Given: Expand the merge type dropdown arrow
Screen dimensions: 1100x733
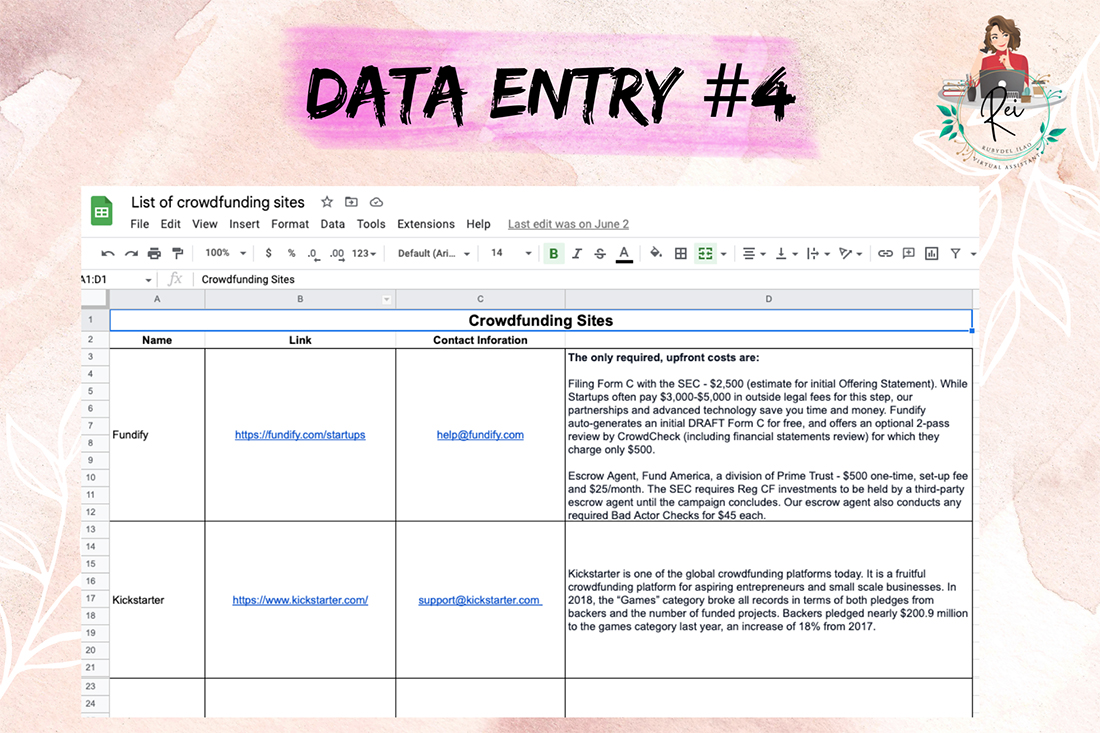Looking at the screenshot, I should coord(723,254).
